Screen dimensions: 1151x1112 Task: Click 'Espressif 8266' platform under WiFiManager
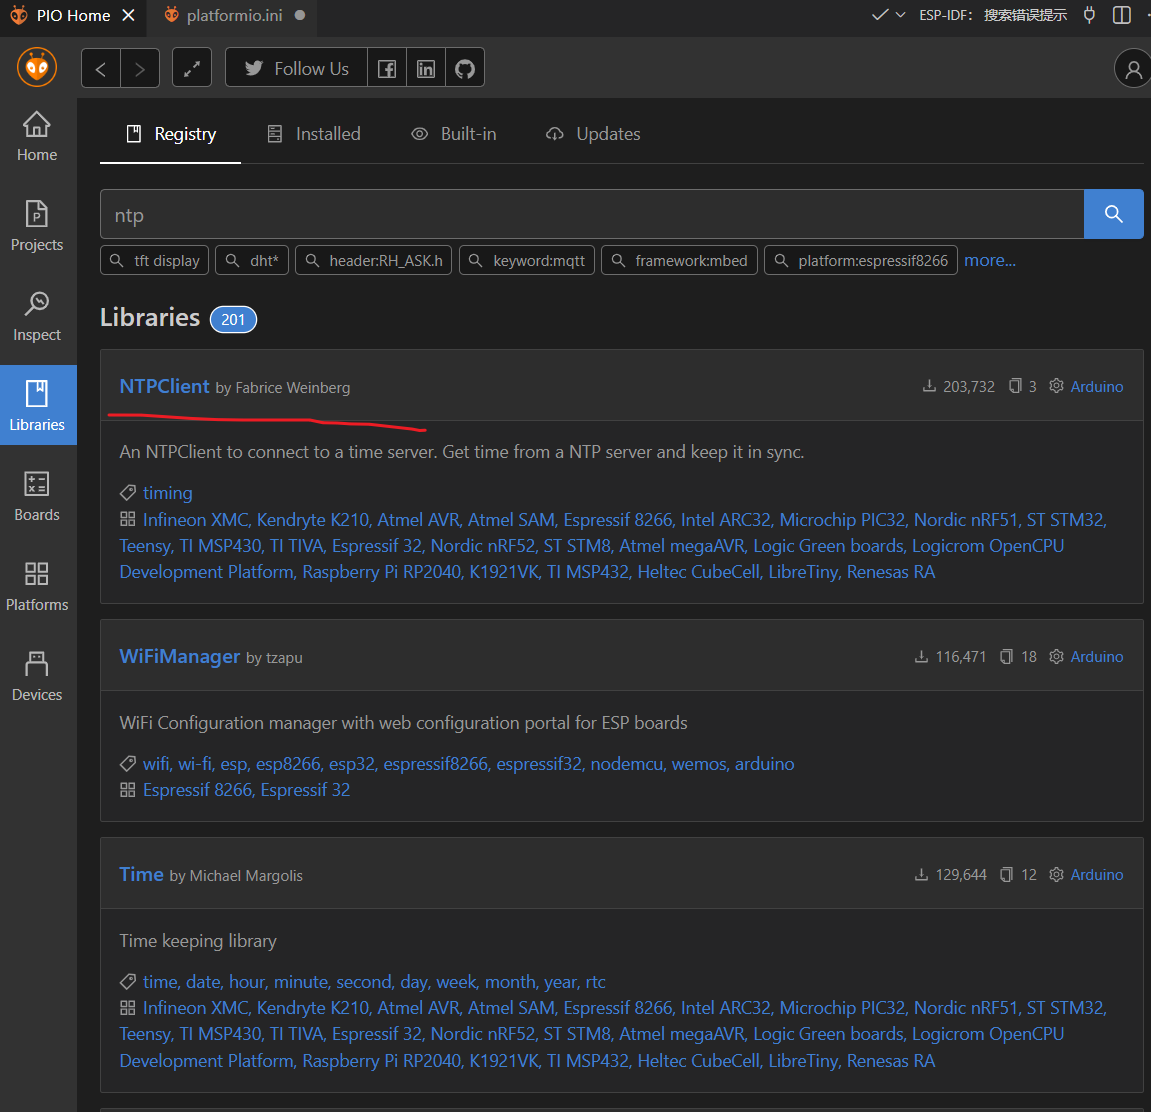pos(198,791)
